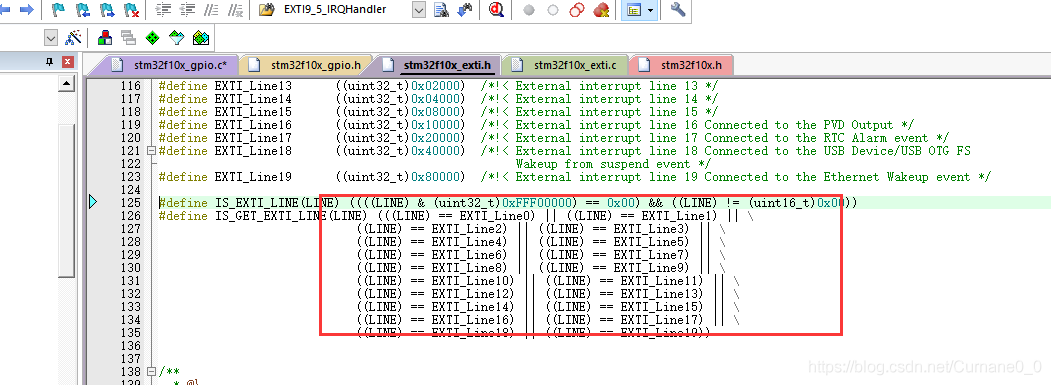
Task: Click EXTI_Line18 define on line 121
Action: point(253,151)
